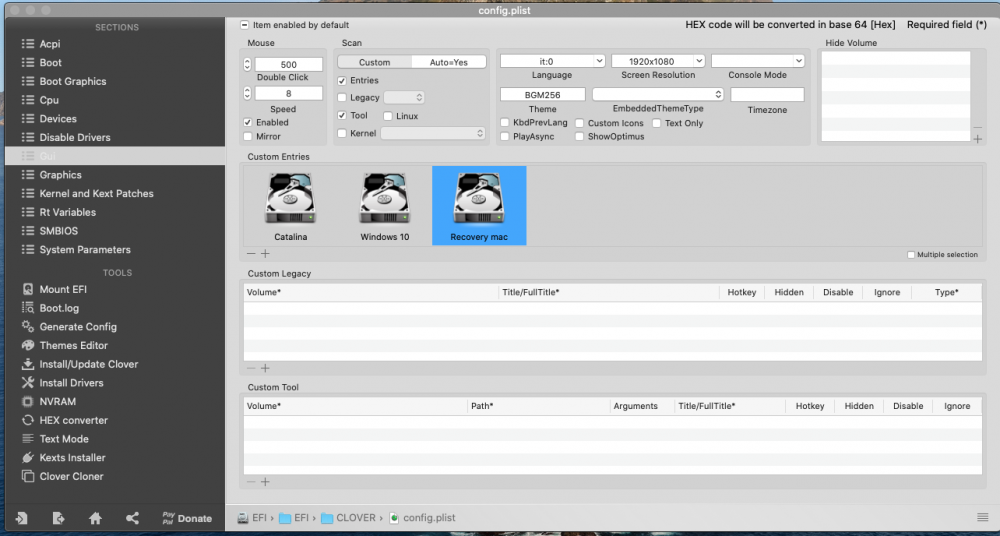Viewport: 1000px width, 536px height.
Task: Open the Legacy scan option dropdown
Action: pos(404,98)
